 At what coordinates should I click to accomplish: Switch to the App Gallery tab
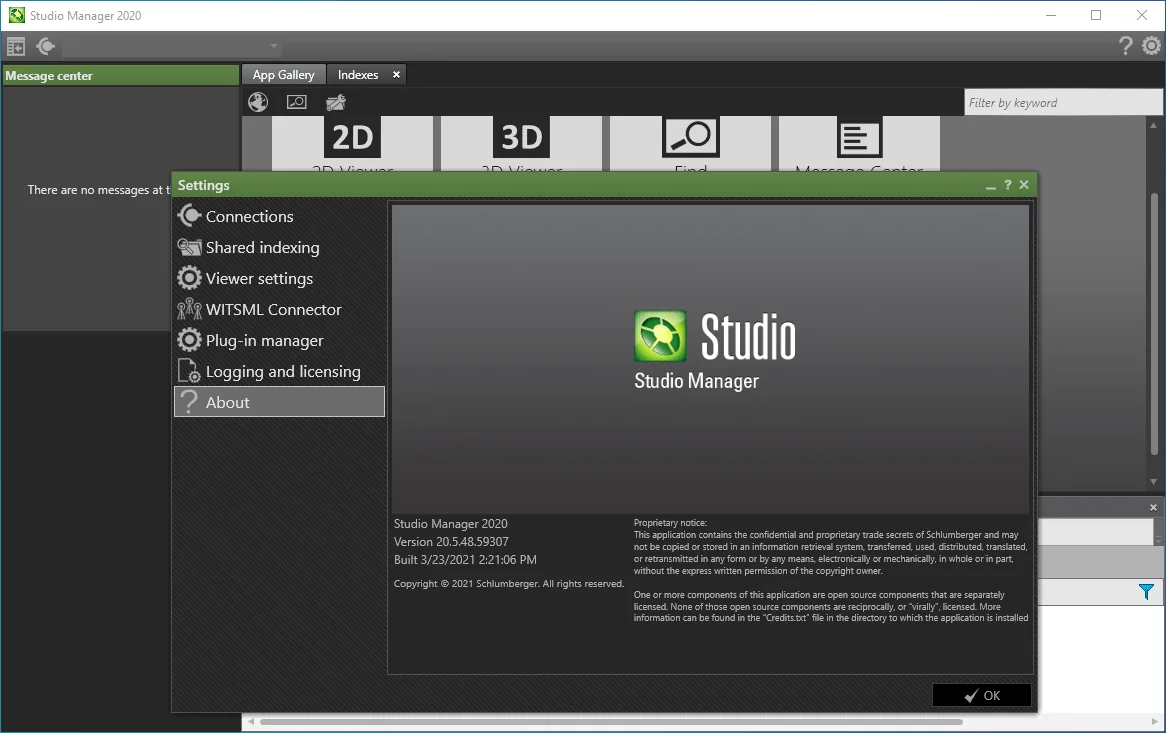coord(283,74)
